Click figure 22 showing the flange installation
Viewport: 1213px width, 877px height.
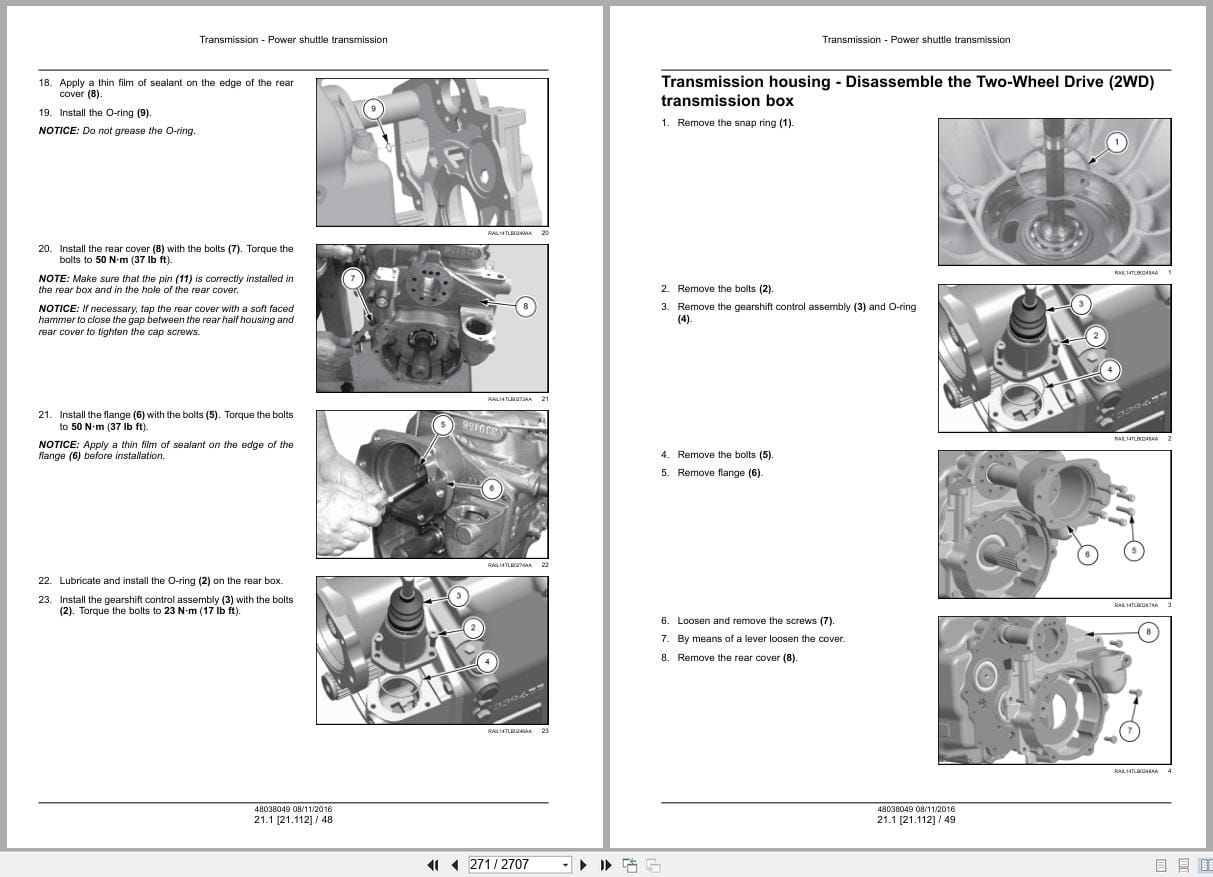tap(431, 484)
